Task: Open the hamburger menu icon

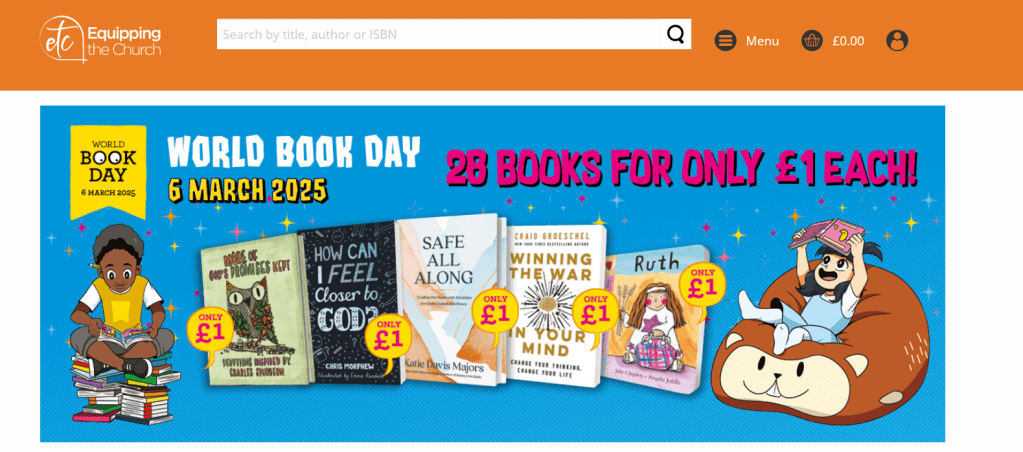Action: pos(725,40)
